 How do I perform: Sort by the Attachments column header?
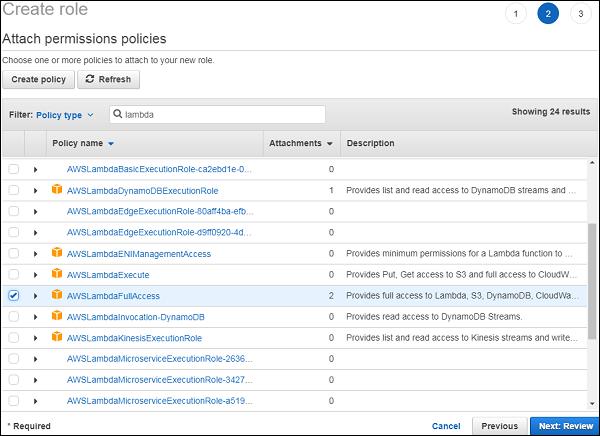click(x=300, y=144)
